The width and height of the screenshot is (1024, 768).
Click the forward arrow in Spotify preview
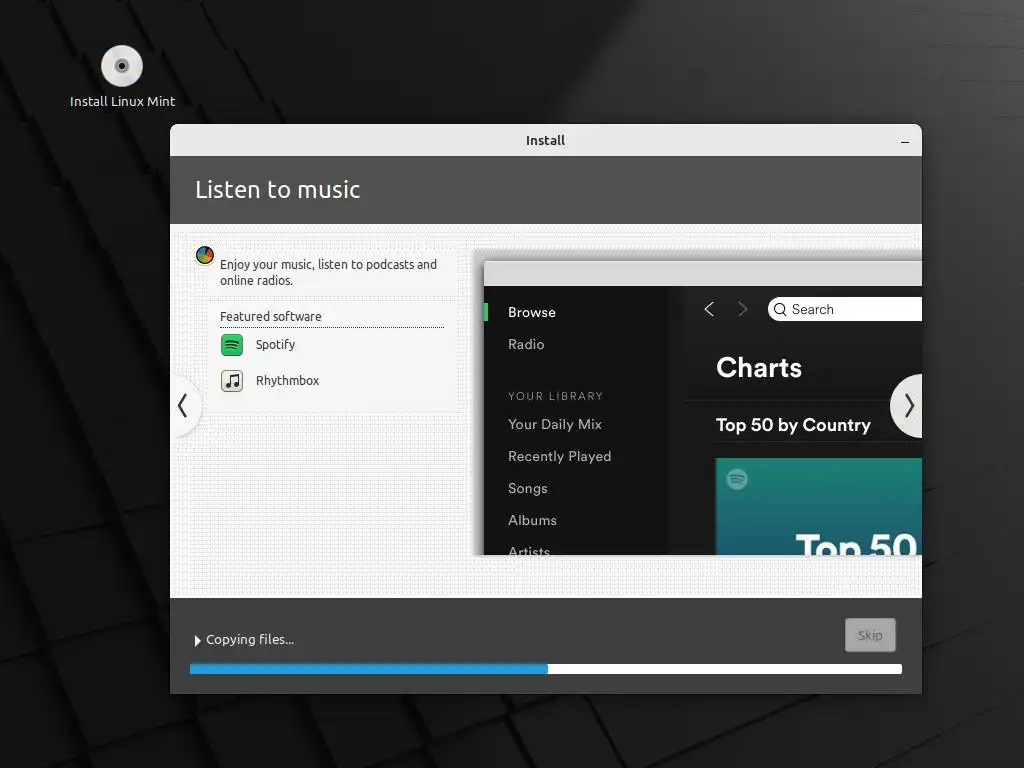pyautogui.click(x=743, y=309)
